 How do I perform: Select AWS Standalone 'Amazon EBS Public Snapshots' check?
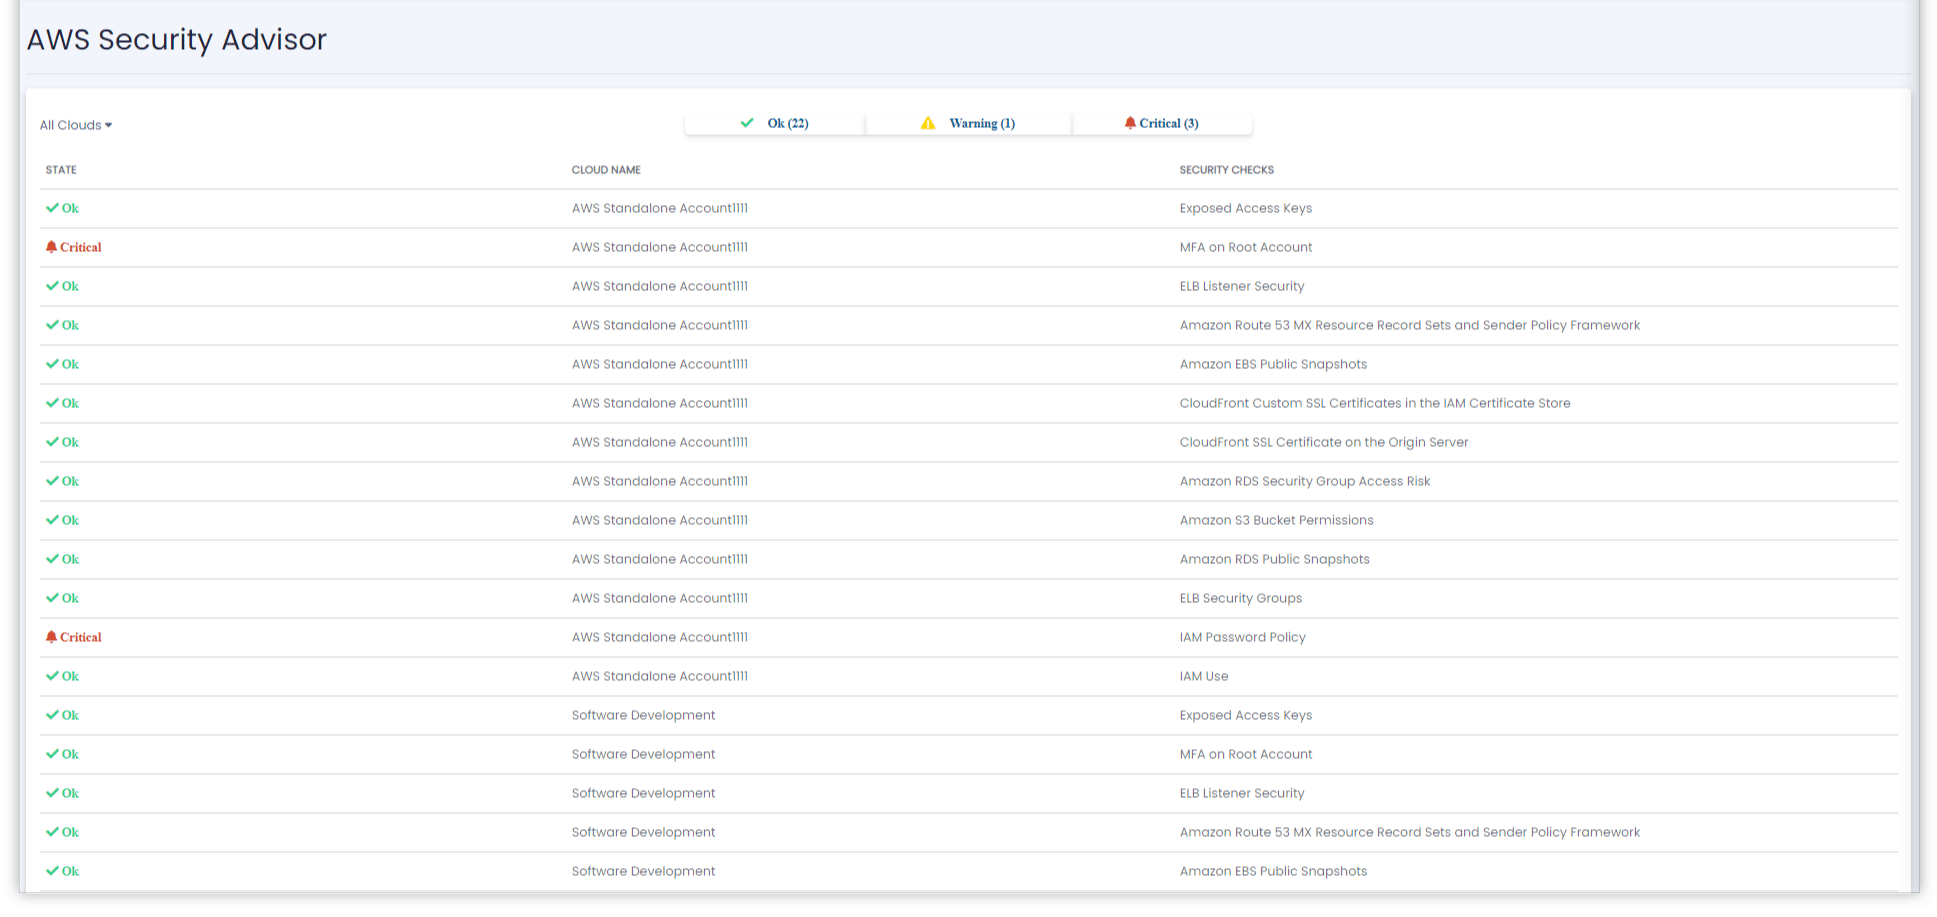1272,364
